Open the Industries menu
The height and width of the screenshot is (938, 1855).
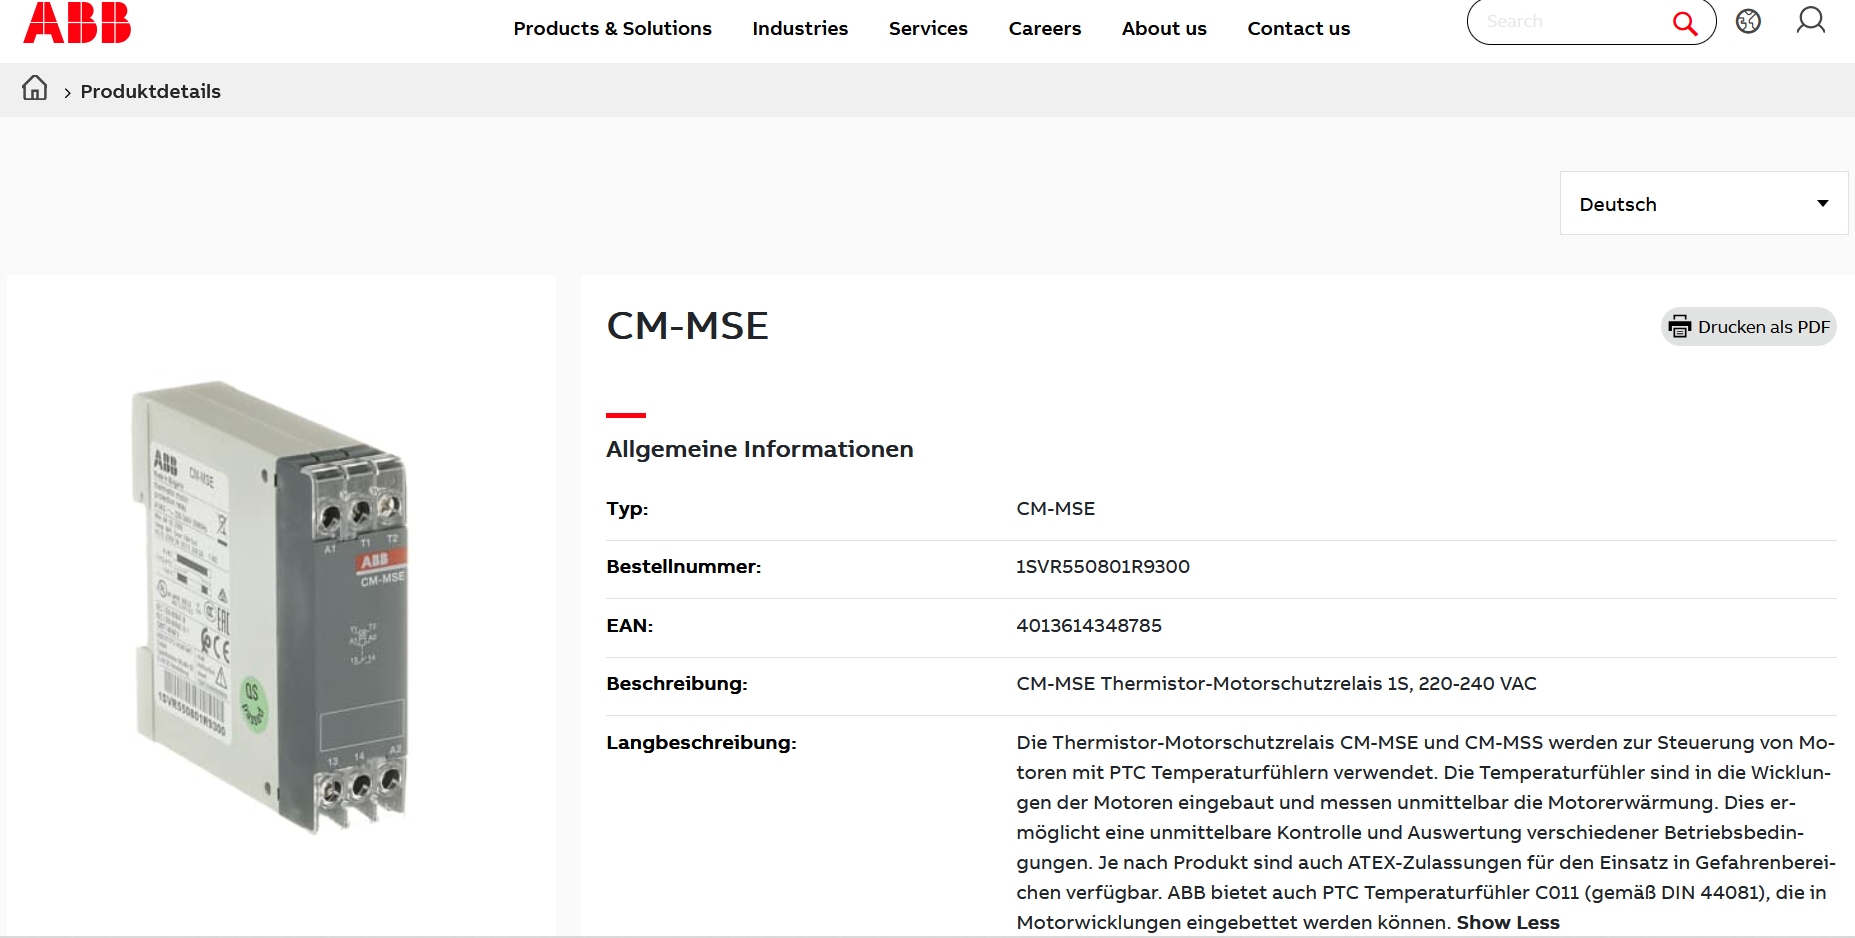click(x=800, y=29)
